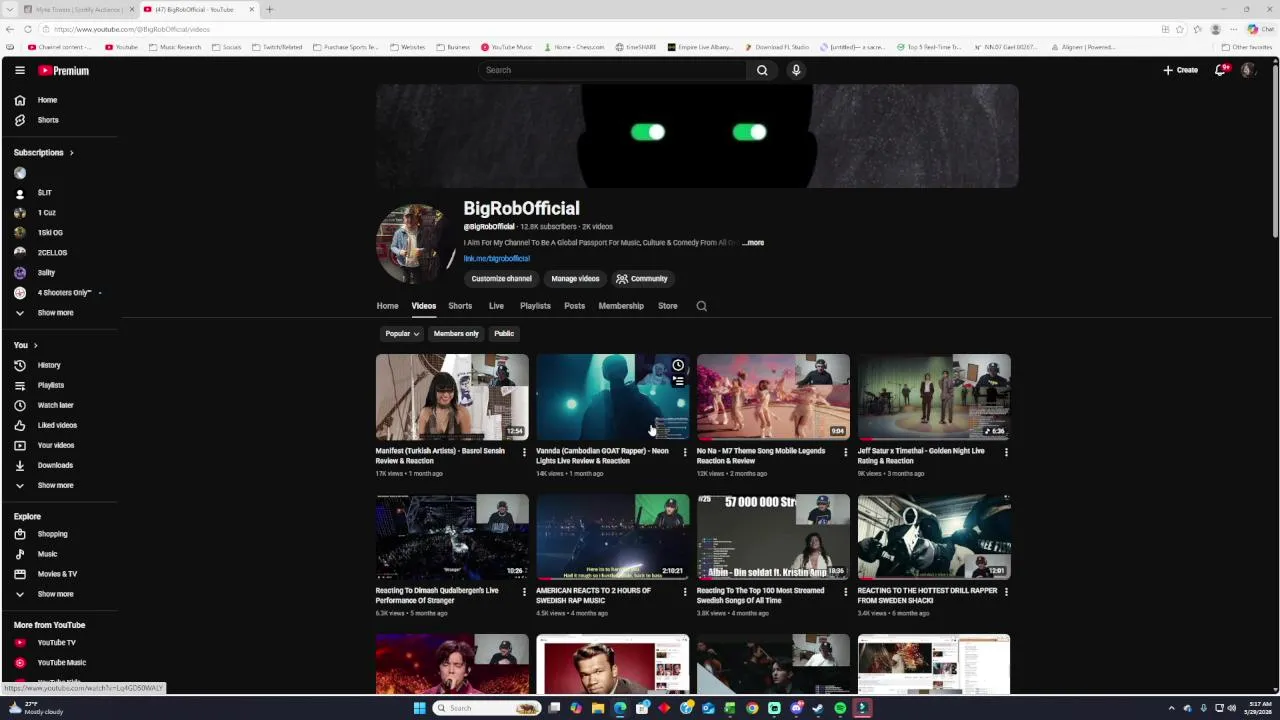
Task: Click the channel search magnifier icon
Action: [x=701, y=306]
